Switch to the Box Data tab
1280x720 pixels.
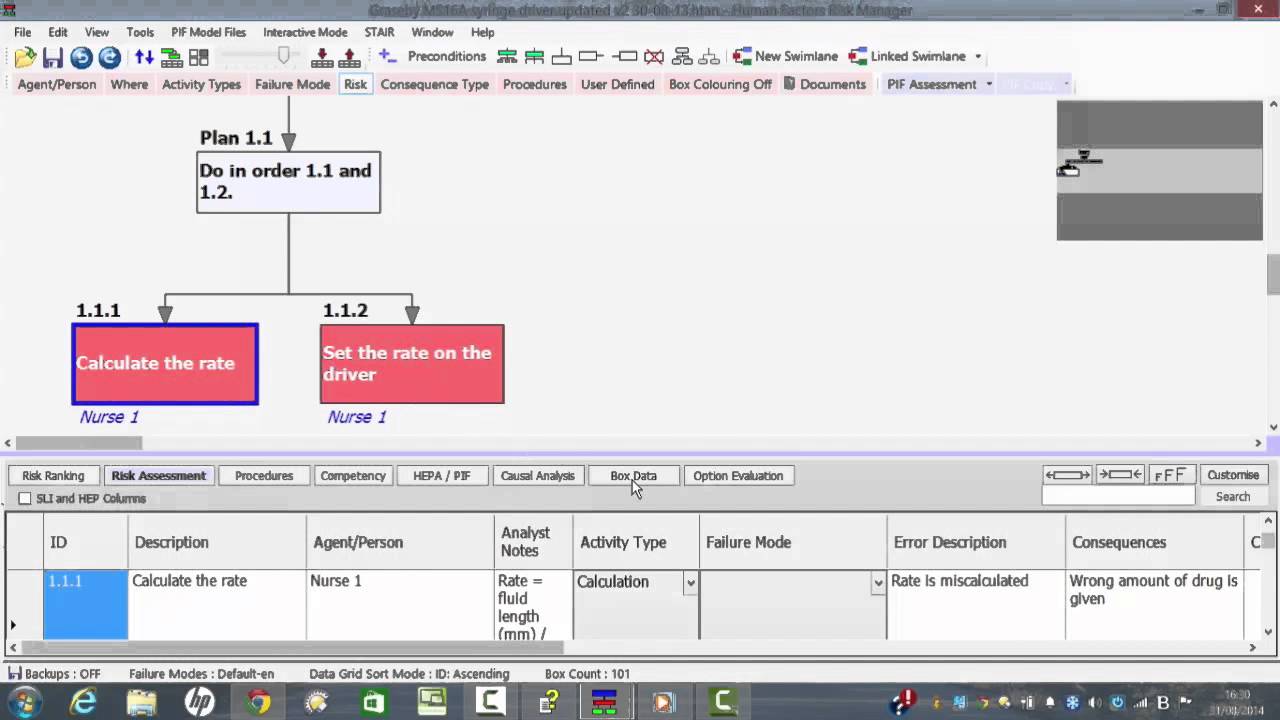(633, 476)
